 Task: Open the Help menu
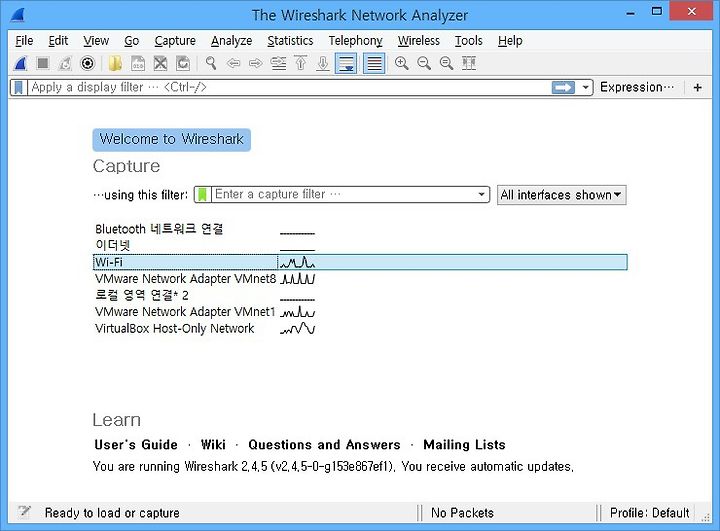(510, 41)
